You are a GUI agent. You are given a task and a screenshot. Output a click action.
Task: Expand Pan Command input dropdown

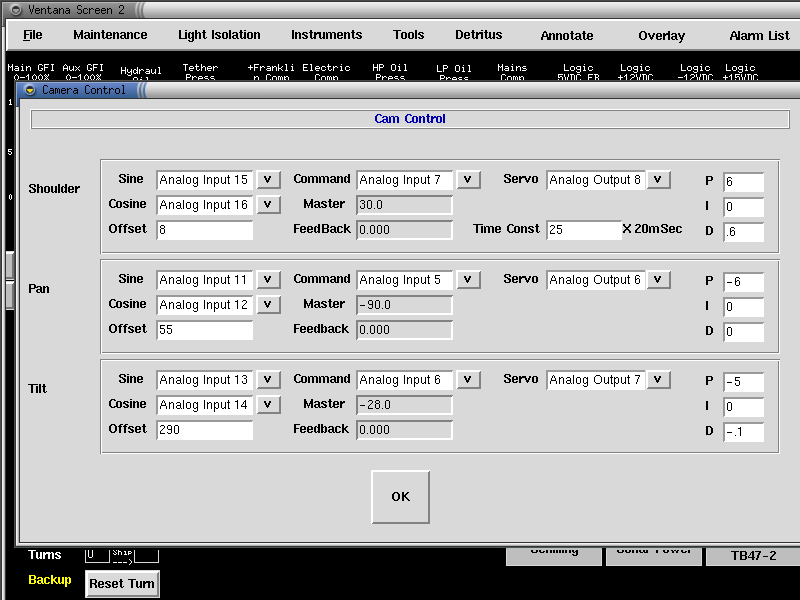(x=467, y=280)
